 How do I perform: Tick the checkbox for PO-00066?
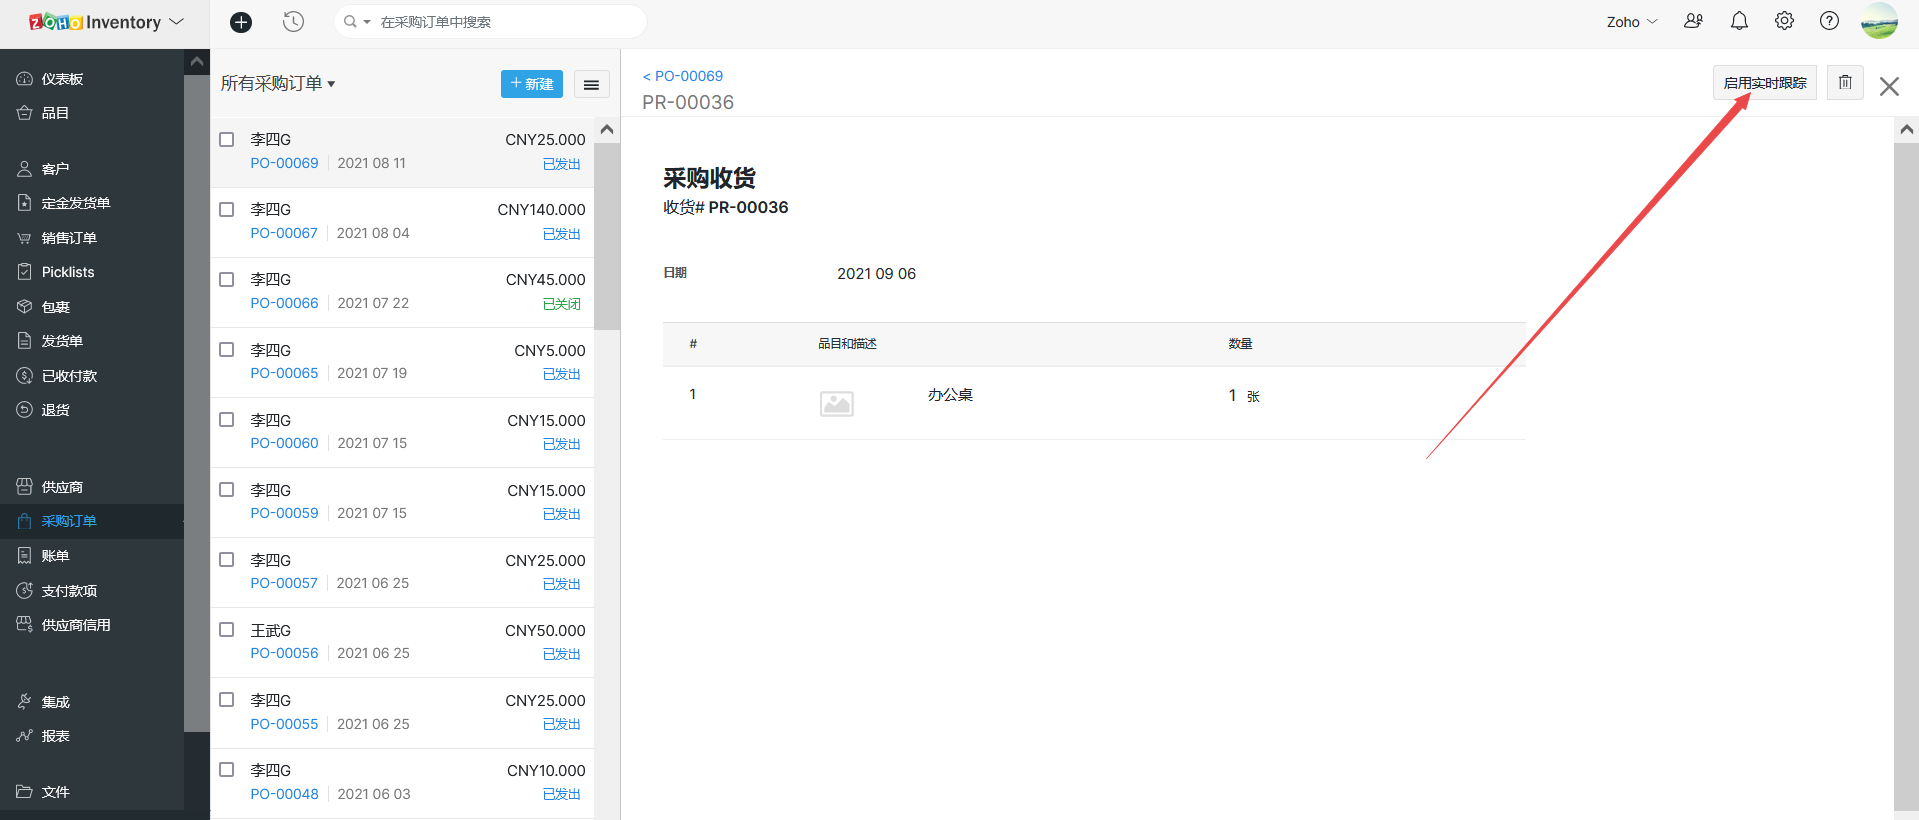(x=227, y=280)
